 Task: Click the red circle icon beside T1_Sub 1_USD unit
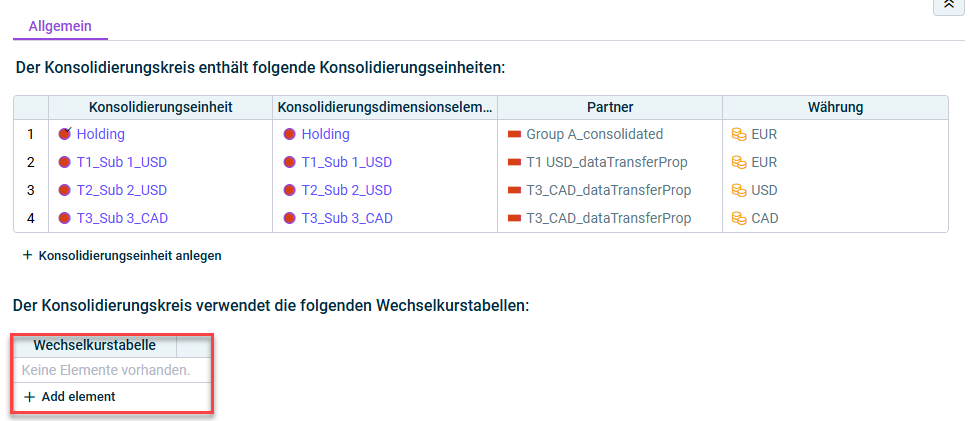pyautogui.click(x=64, y=162)
